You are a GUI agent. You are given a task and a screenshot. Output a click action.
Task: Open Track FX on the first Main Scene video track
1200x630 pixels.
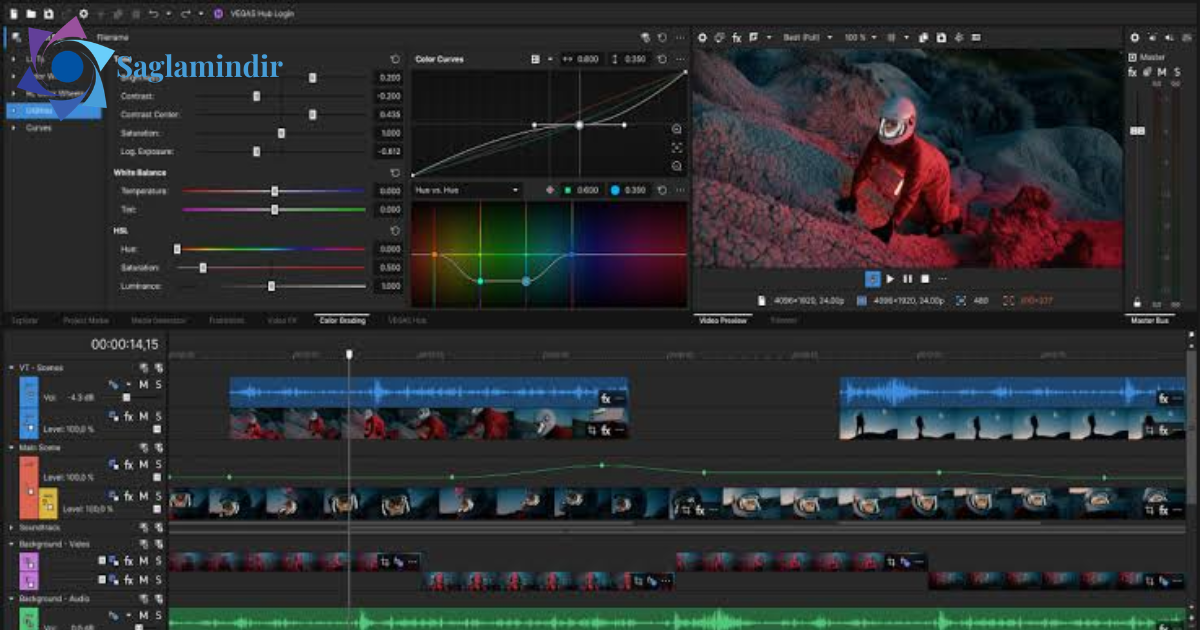tap(128, 464)
